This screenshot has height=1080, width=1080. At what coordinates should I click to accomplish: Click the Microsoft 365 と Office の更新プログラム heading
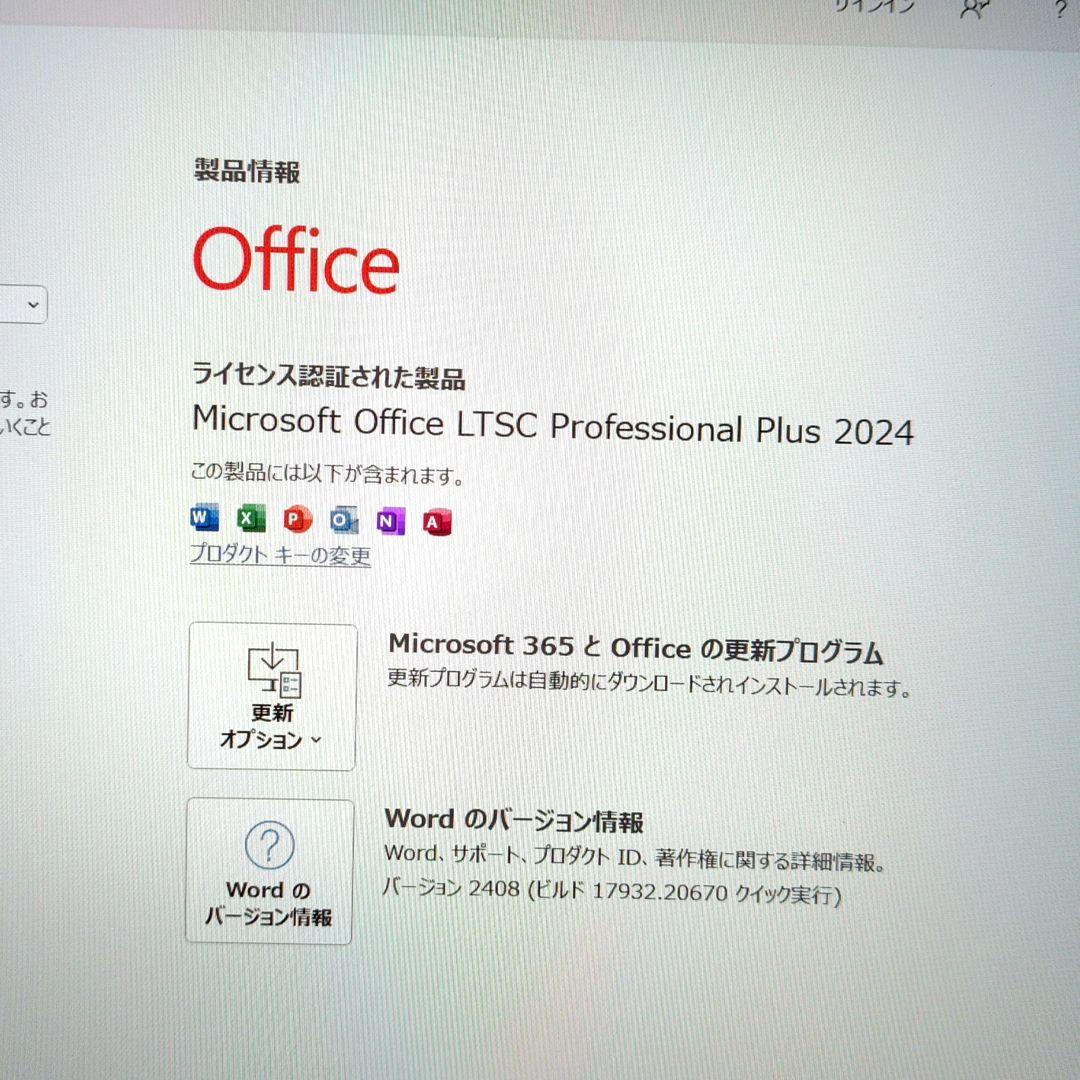point(636,649)
